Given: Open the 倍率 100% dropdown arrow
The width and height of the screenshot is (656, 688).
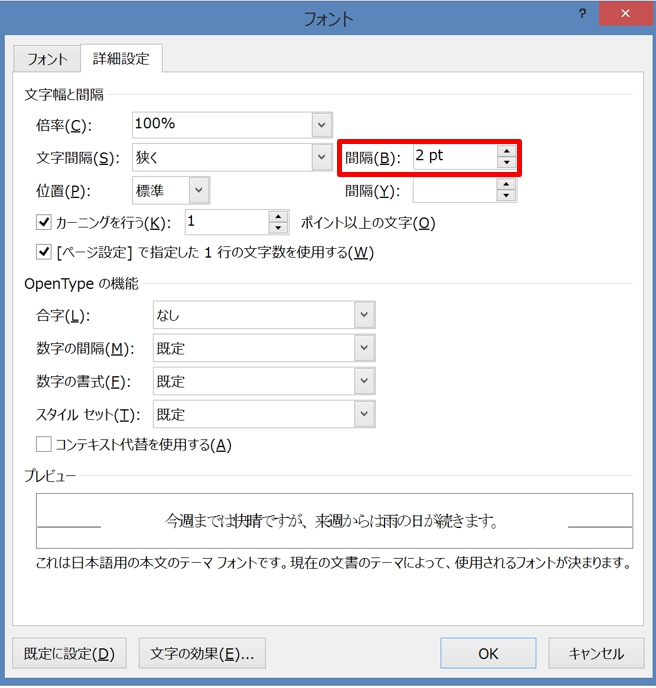Looking at the screenshot, I should coord(322,125).
